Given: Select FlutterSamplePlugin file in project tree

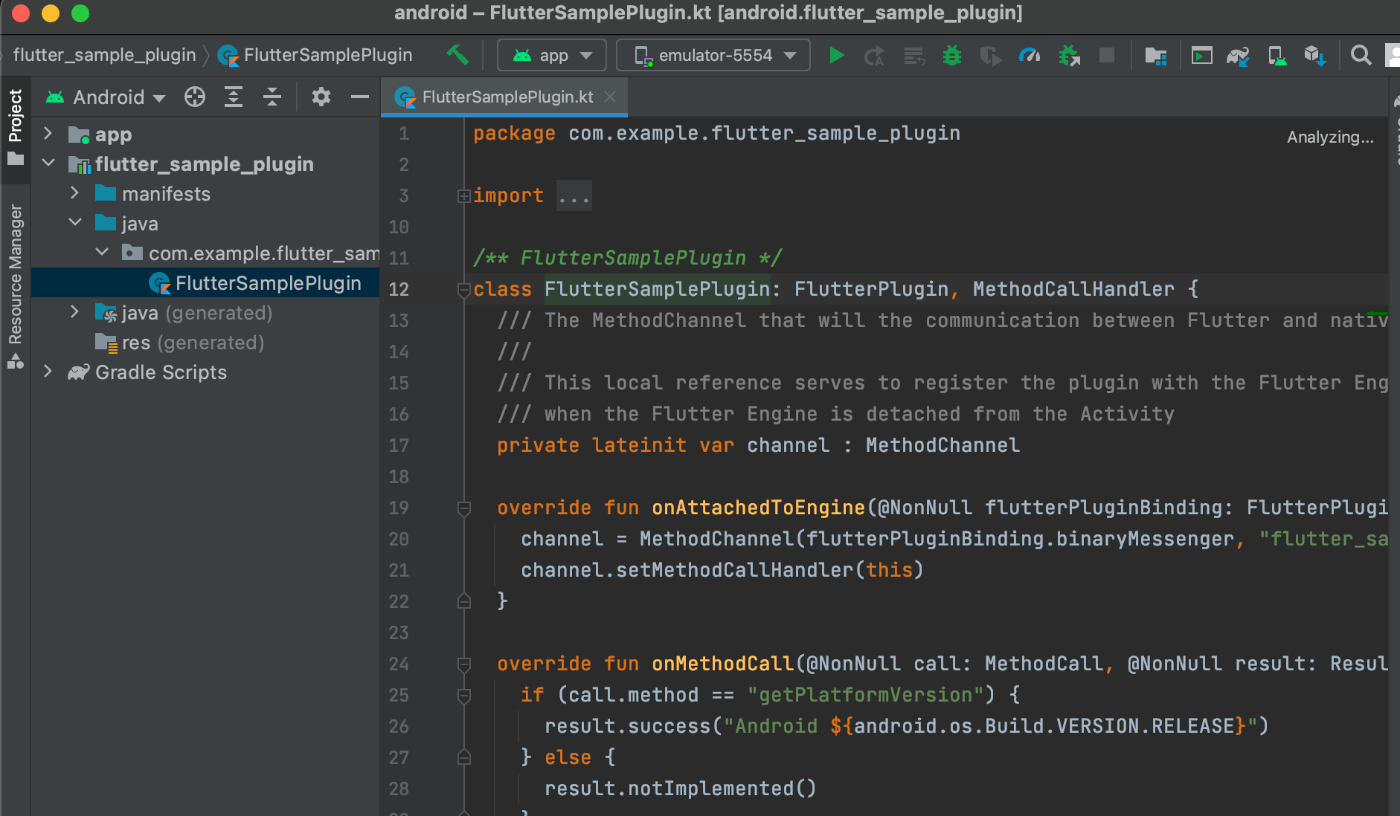Looking at the screenshot, I should pos(268,283).
